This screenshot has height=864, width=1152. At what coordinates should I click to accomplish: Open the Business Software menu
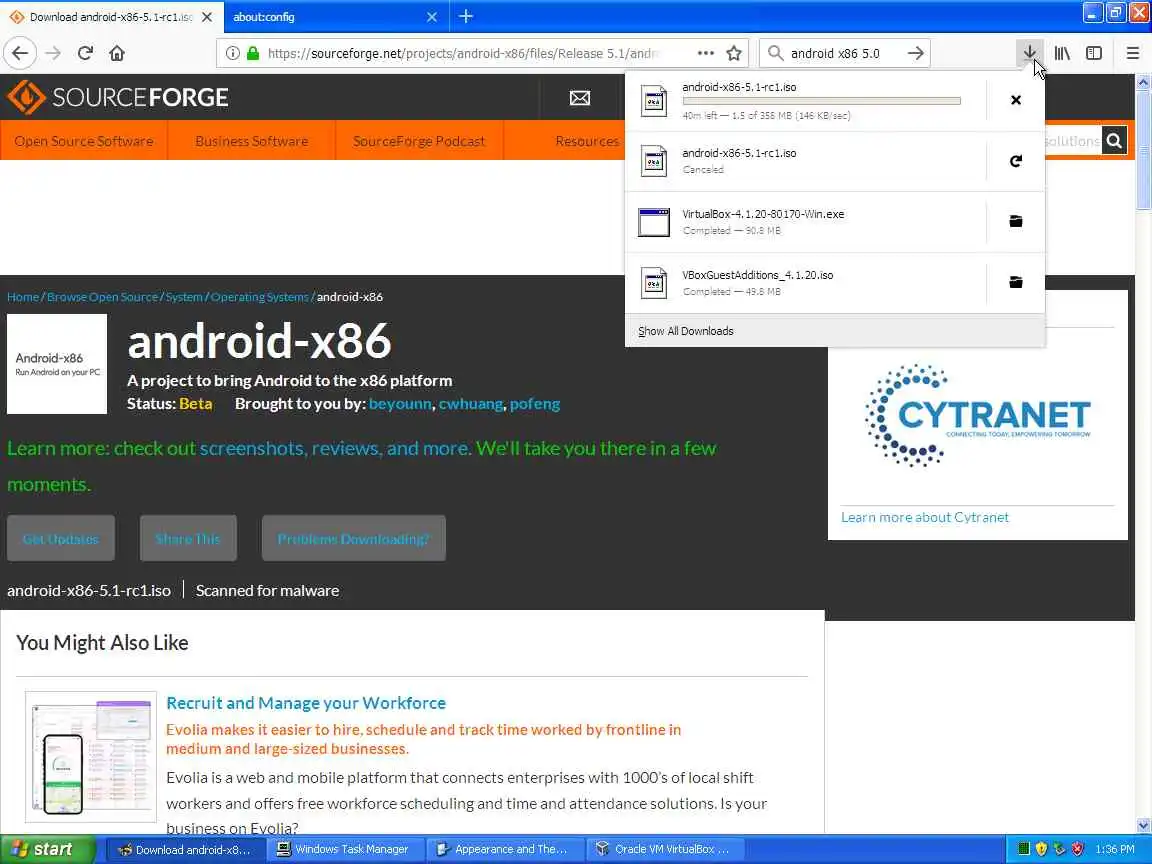[251, 140]
